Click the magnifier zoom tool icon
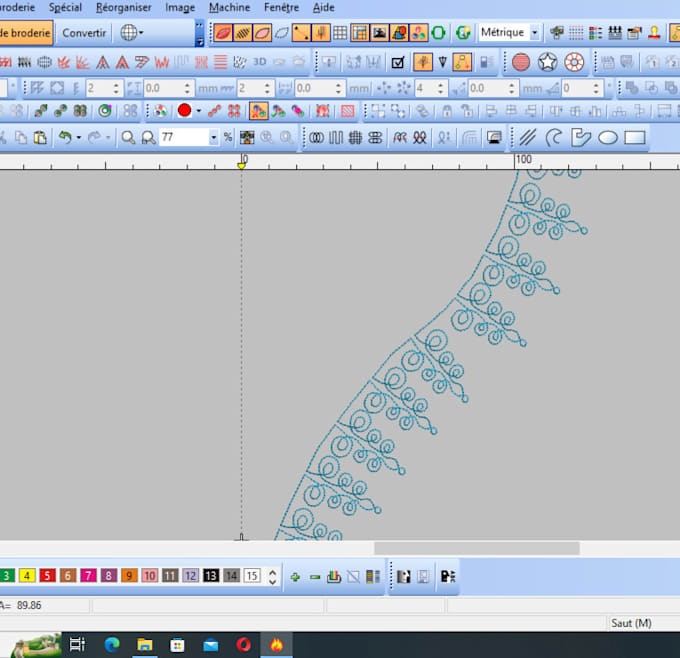This screenshot has width=680, height=658. click(128, 138)
